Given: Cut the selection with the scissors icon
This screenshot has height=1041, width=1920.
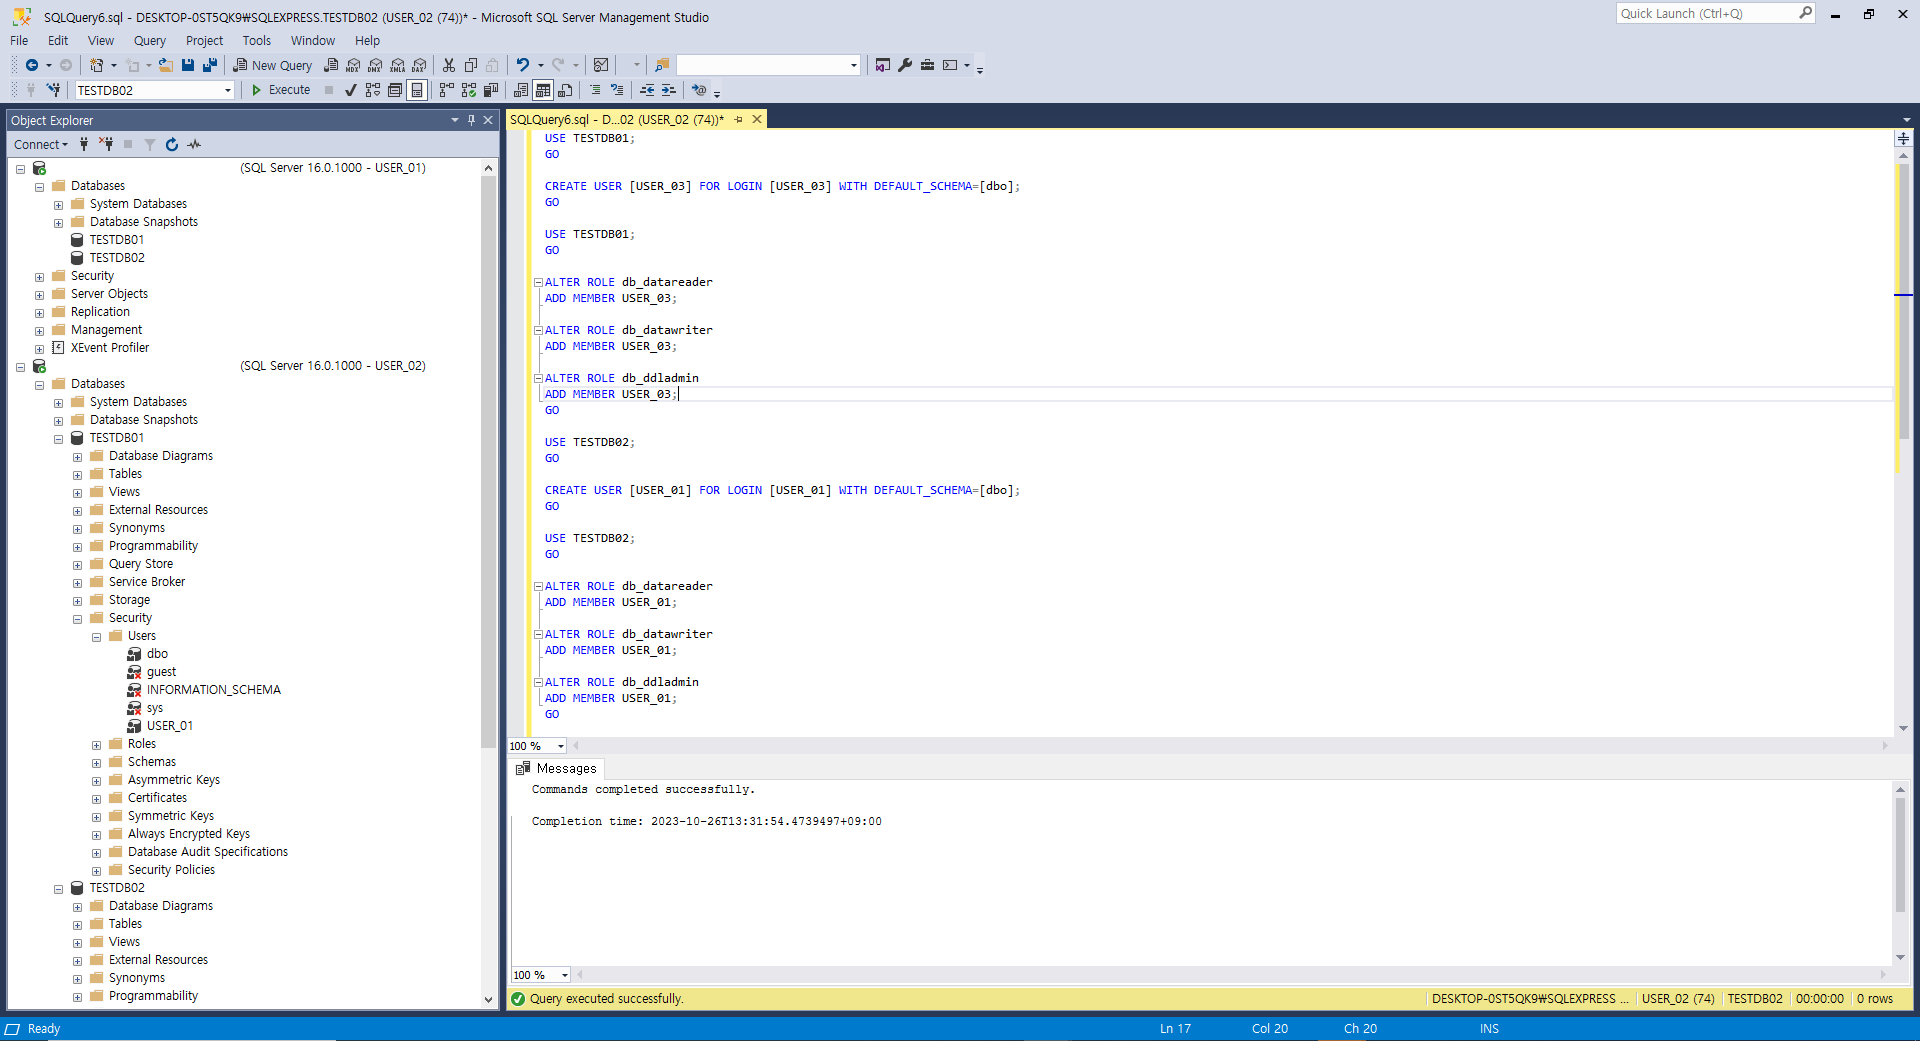Looking at the screenshot, I should (449, 65).
